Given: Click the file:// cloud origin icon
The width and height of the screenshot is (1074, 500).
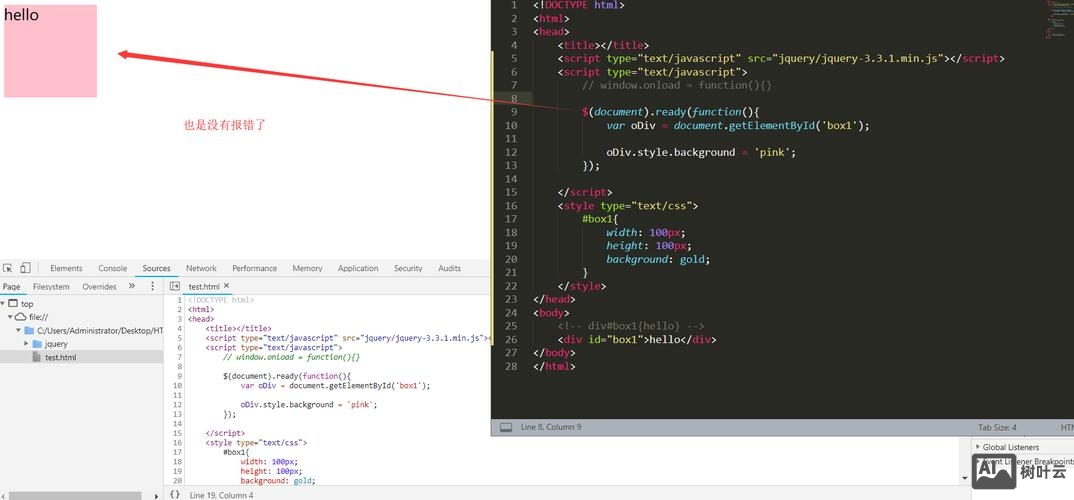Looking at the screenshot, I should click(x=20, y=317).
